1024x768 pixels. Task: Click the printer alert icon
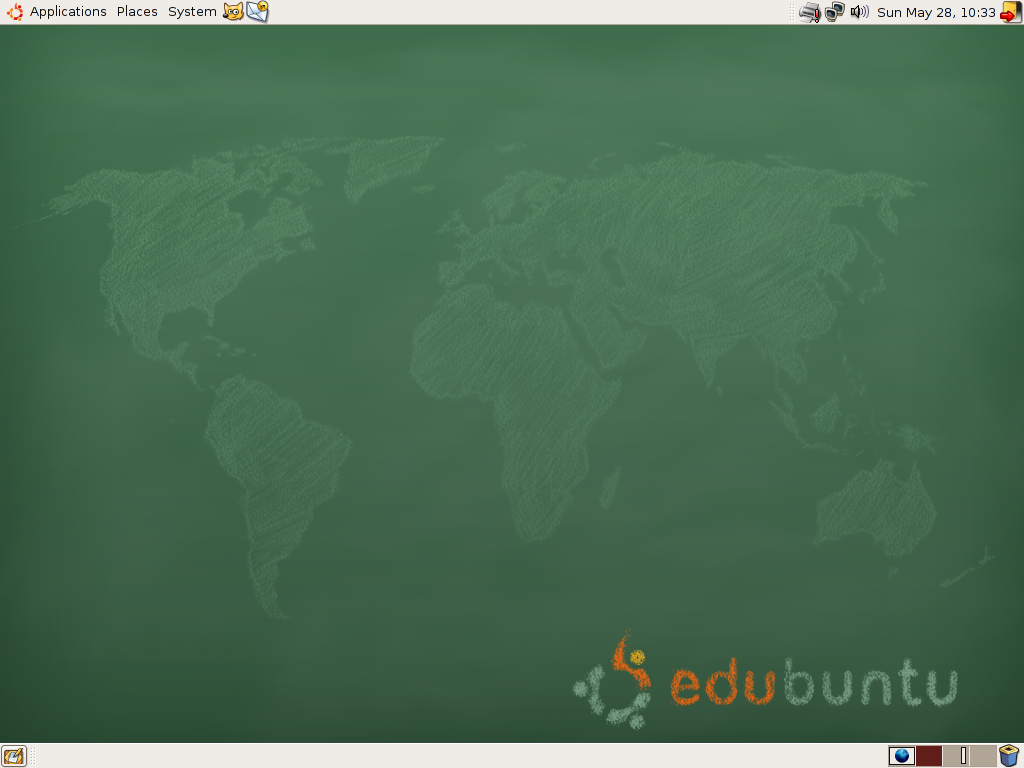pos(810,12)
